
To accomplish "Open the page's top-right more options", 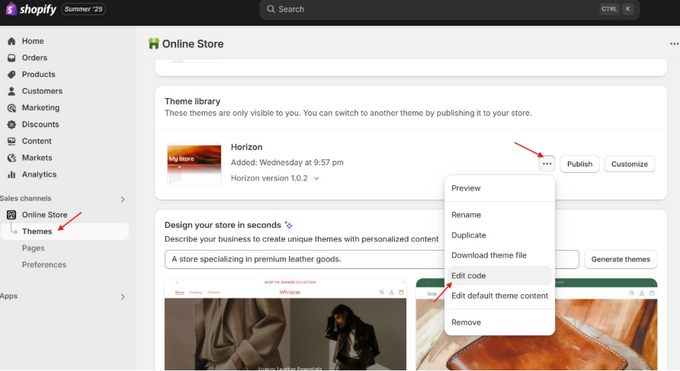I will pyautogui.click(x=674, y=44).
